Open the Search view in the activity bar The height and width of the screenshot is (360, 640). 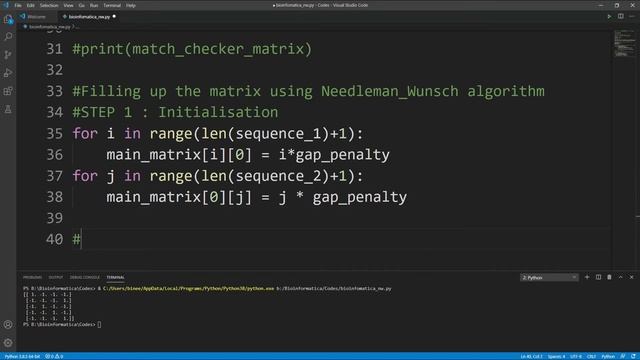[8, 37]
